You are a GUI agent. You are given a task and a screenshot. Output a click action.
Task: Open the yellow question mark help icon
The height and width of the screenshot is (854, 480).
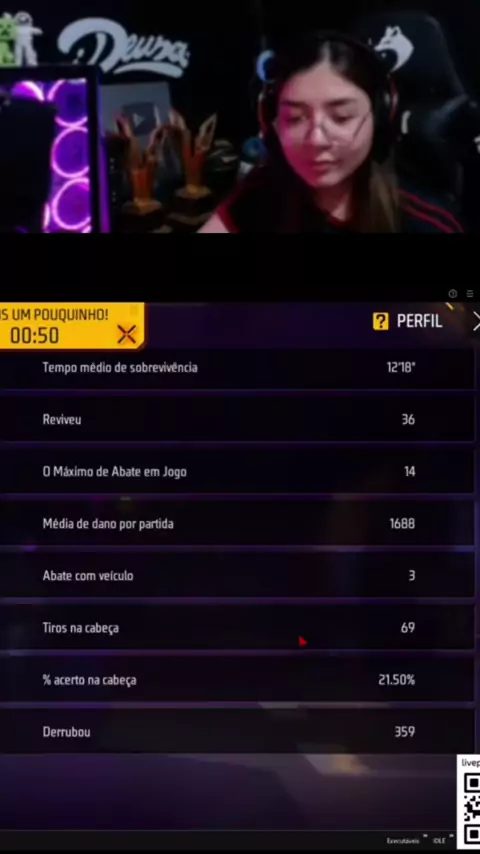(380, 321)
